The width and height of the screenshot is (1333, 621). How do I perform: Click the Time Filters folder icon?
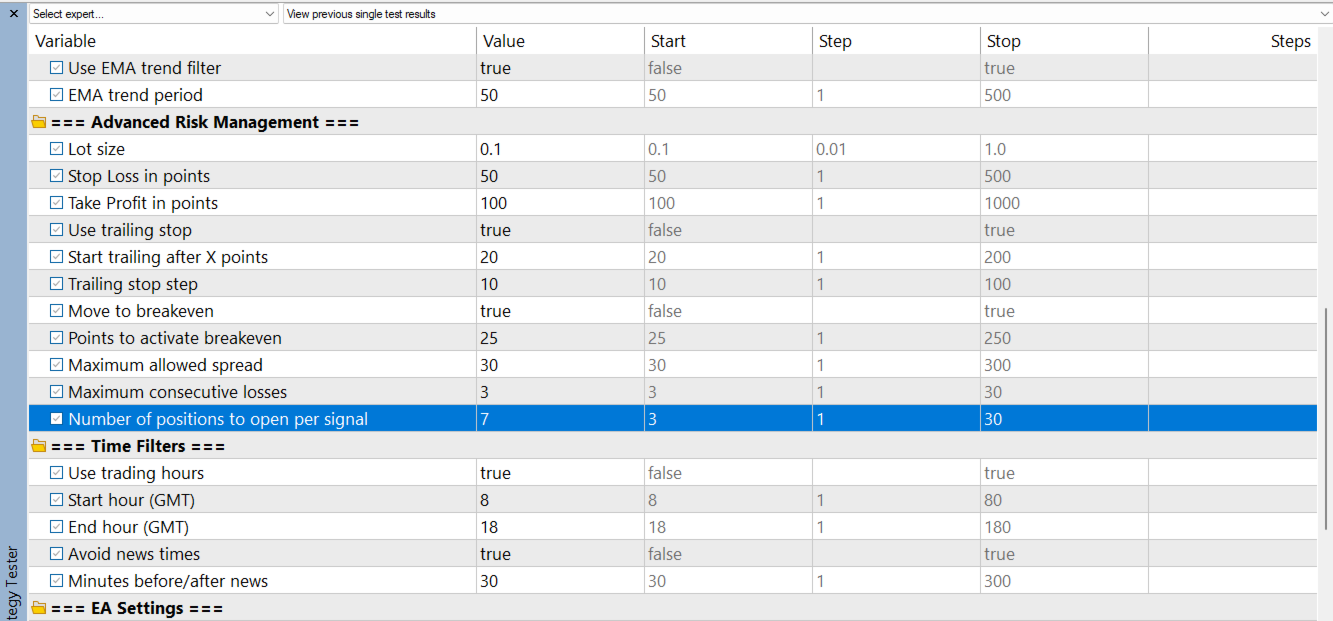coord(39,446)
